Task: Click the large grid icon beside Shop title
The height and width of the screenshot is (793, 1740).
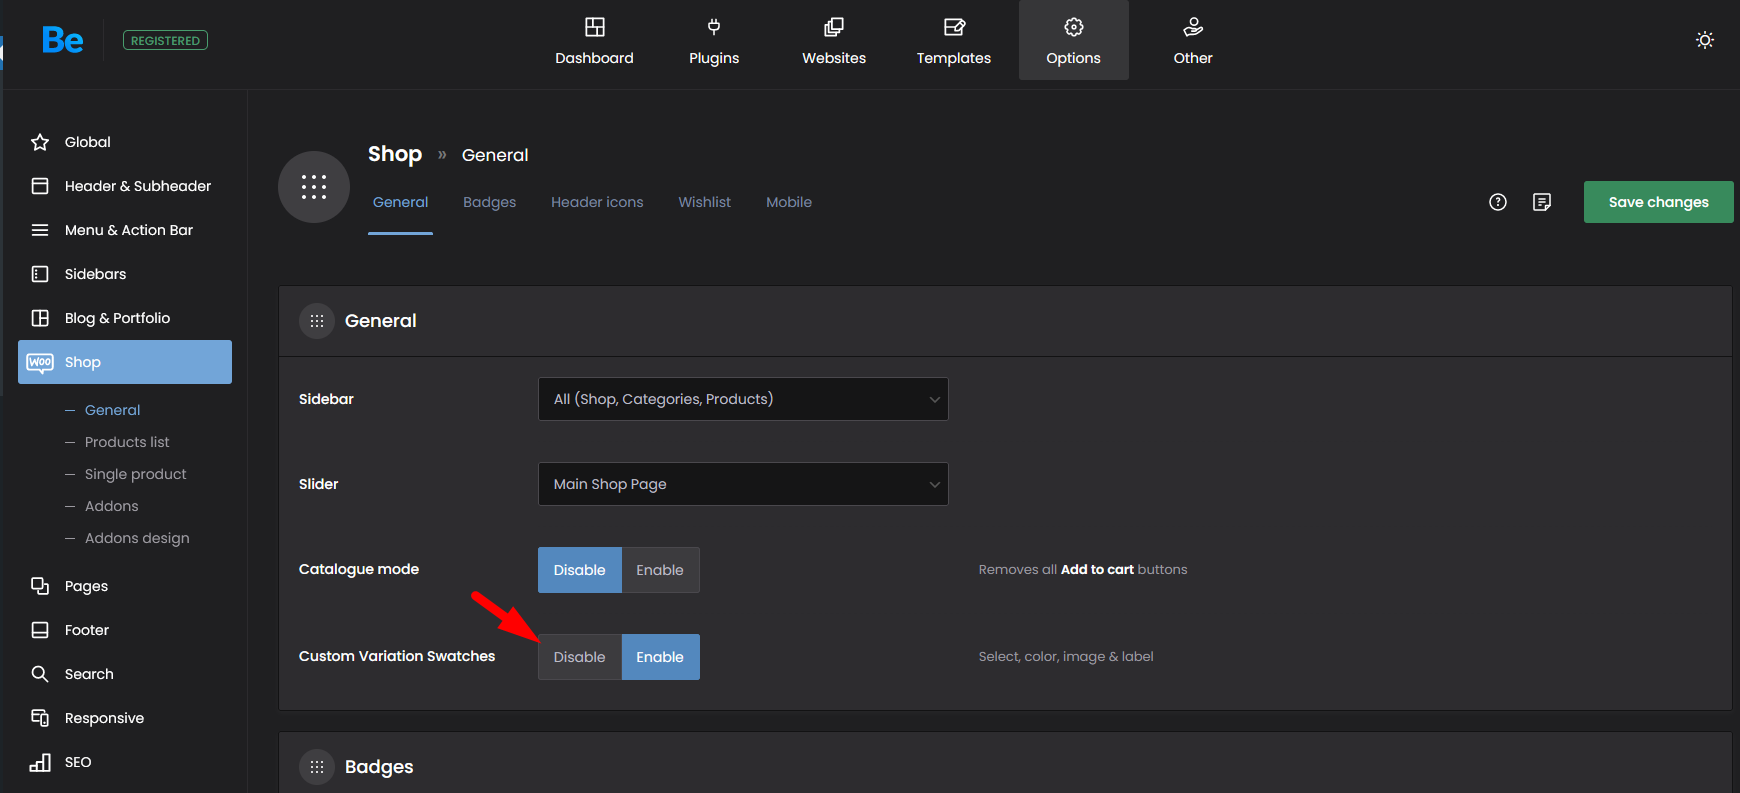Action: (314, 187)
